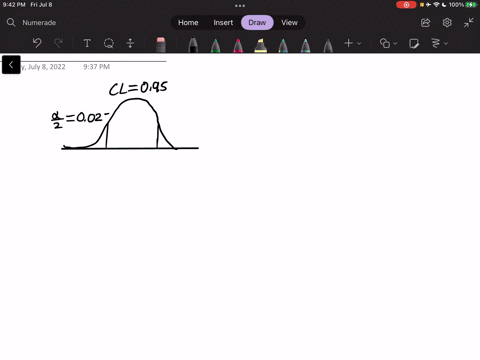Expand the add pen dropdown arrow
This screenshot has width=480, height=360.
359,43
